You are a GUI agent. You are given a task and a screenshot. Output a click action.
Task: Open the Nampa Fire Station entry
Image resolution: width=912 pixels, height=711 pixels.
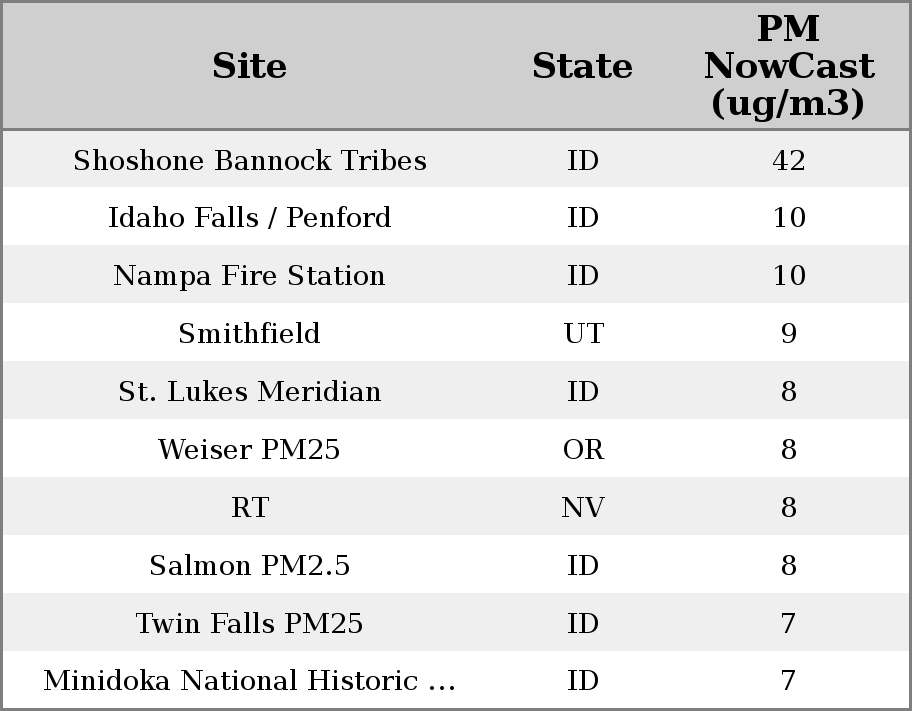point(250,276)
